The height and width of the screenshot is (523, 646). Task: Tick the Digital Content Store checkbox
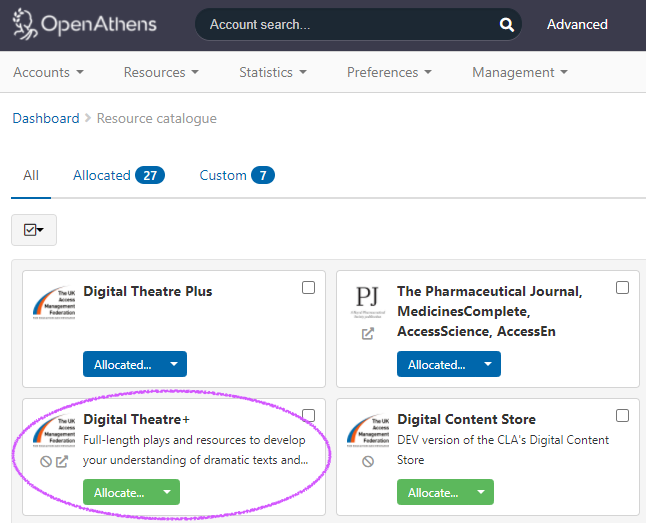point(622,415)
